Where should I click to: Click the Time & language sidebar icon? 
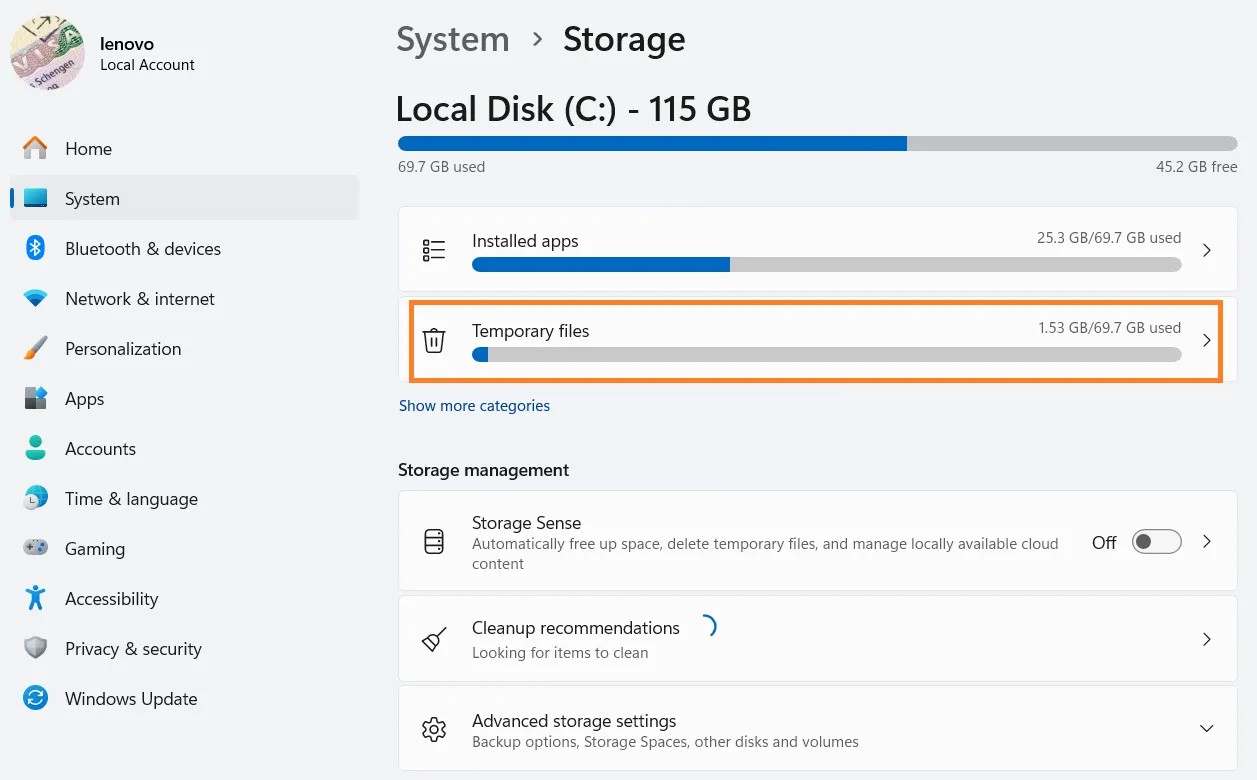pyautogui.click(x=36, y=498)
